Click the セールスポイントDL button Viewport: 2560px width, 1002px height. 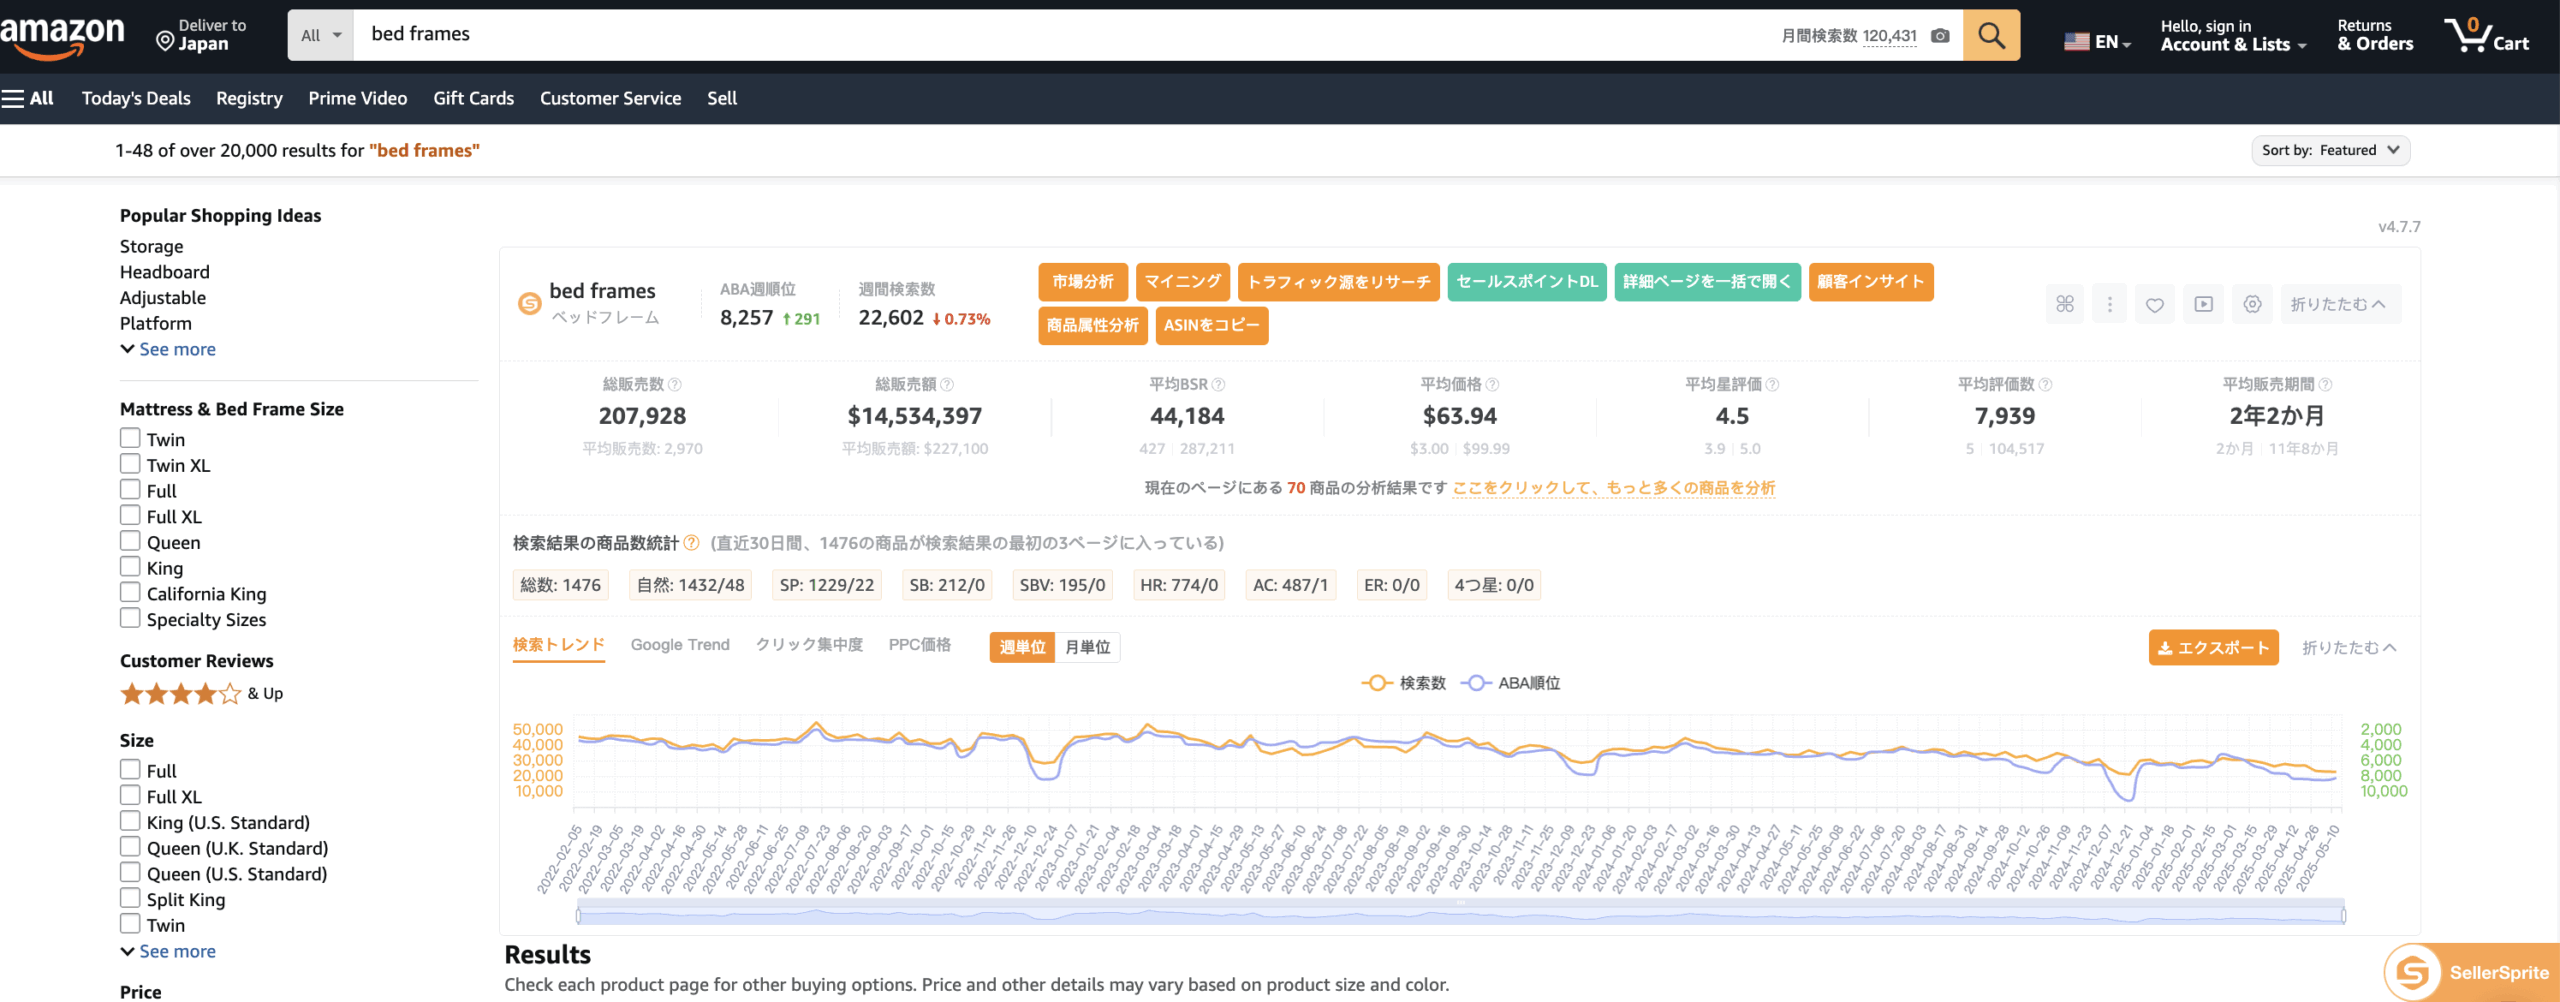1527,282
